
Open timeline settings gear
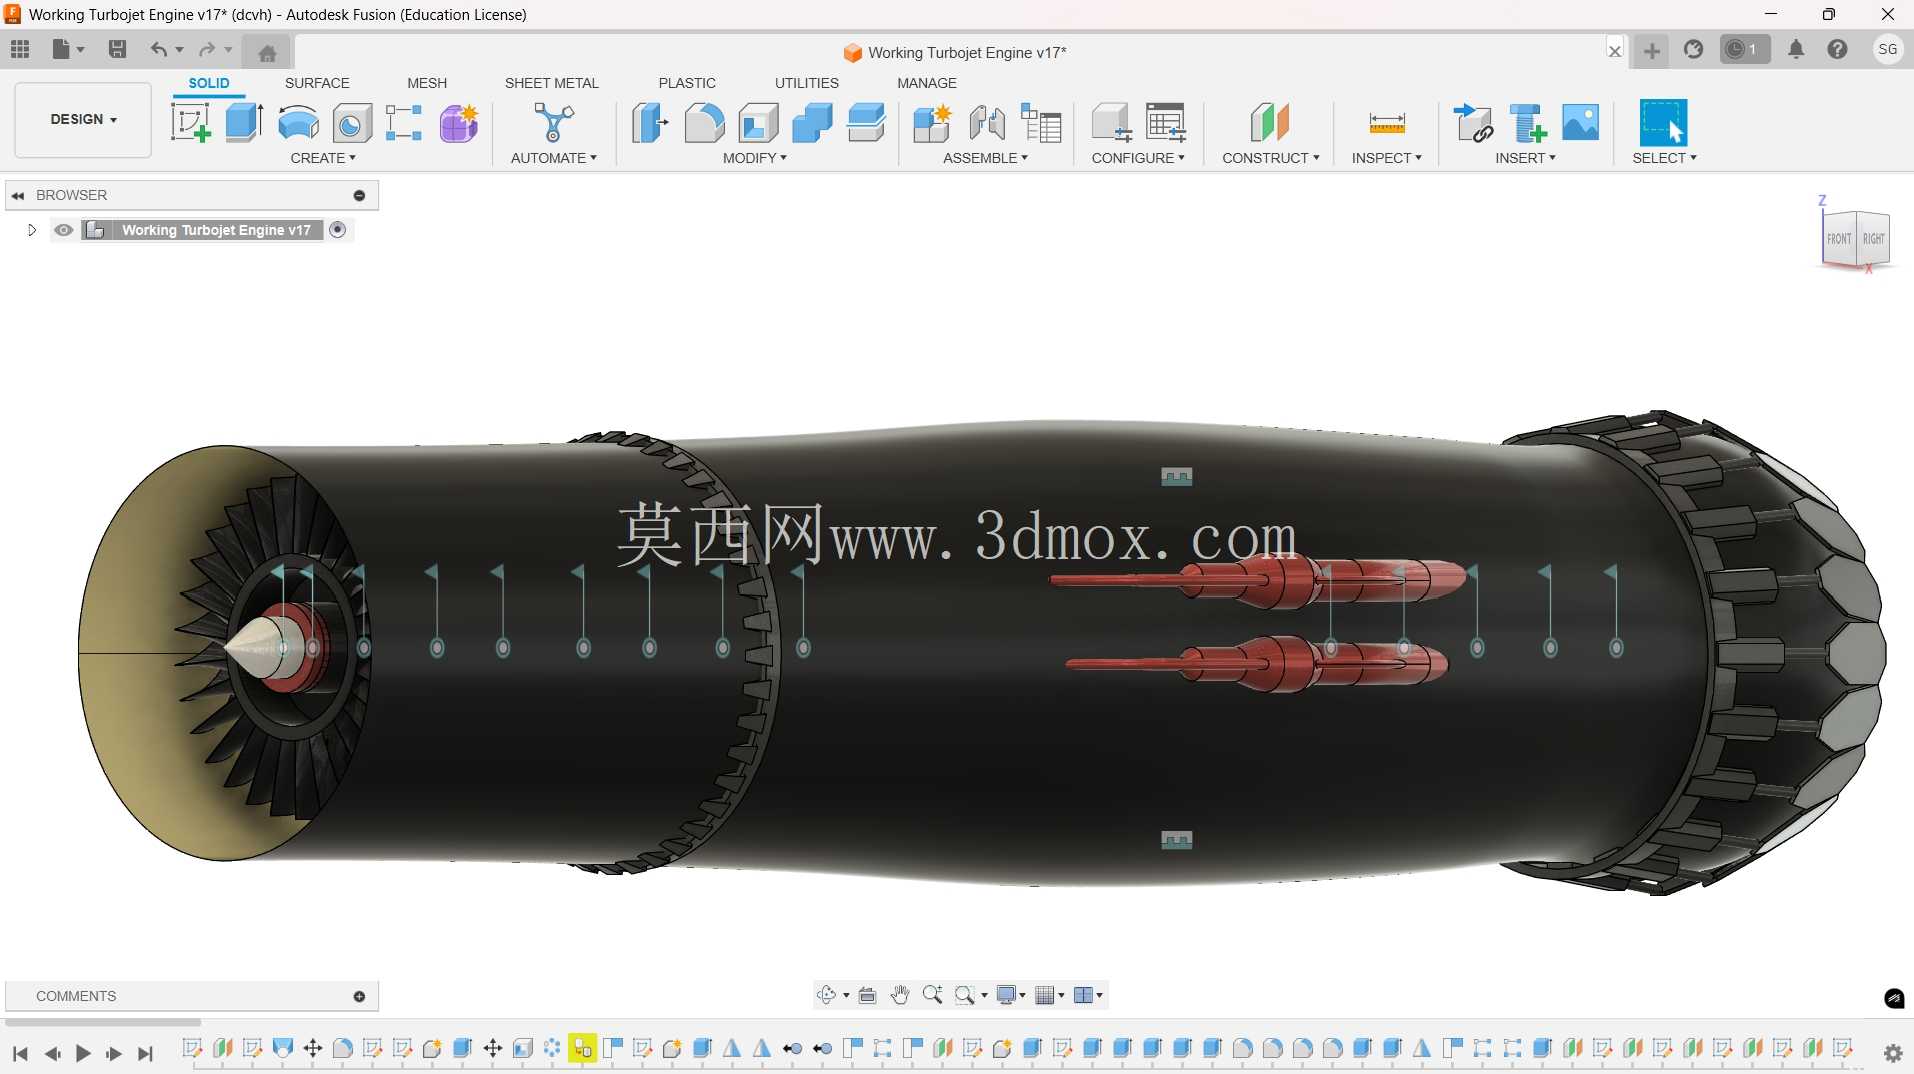click(x=1892, y=1053)
